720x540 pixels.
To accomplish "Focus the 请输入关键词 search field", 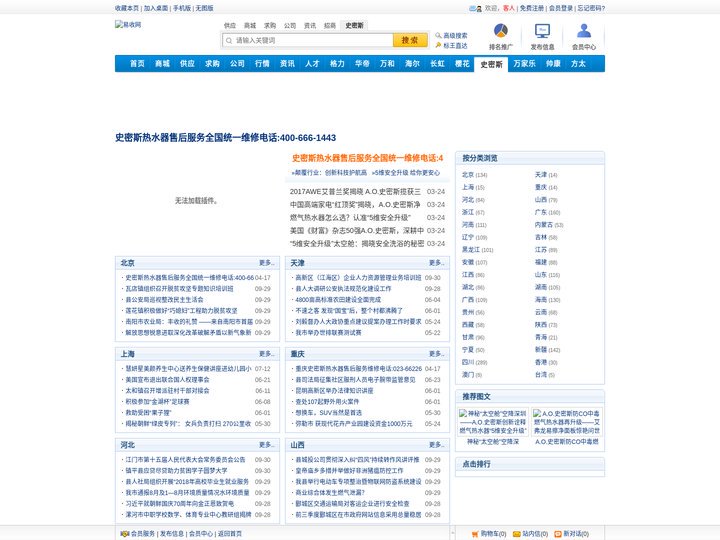I will pyautogui.click(x=308, y=40).
